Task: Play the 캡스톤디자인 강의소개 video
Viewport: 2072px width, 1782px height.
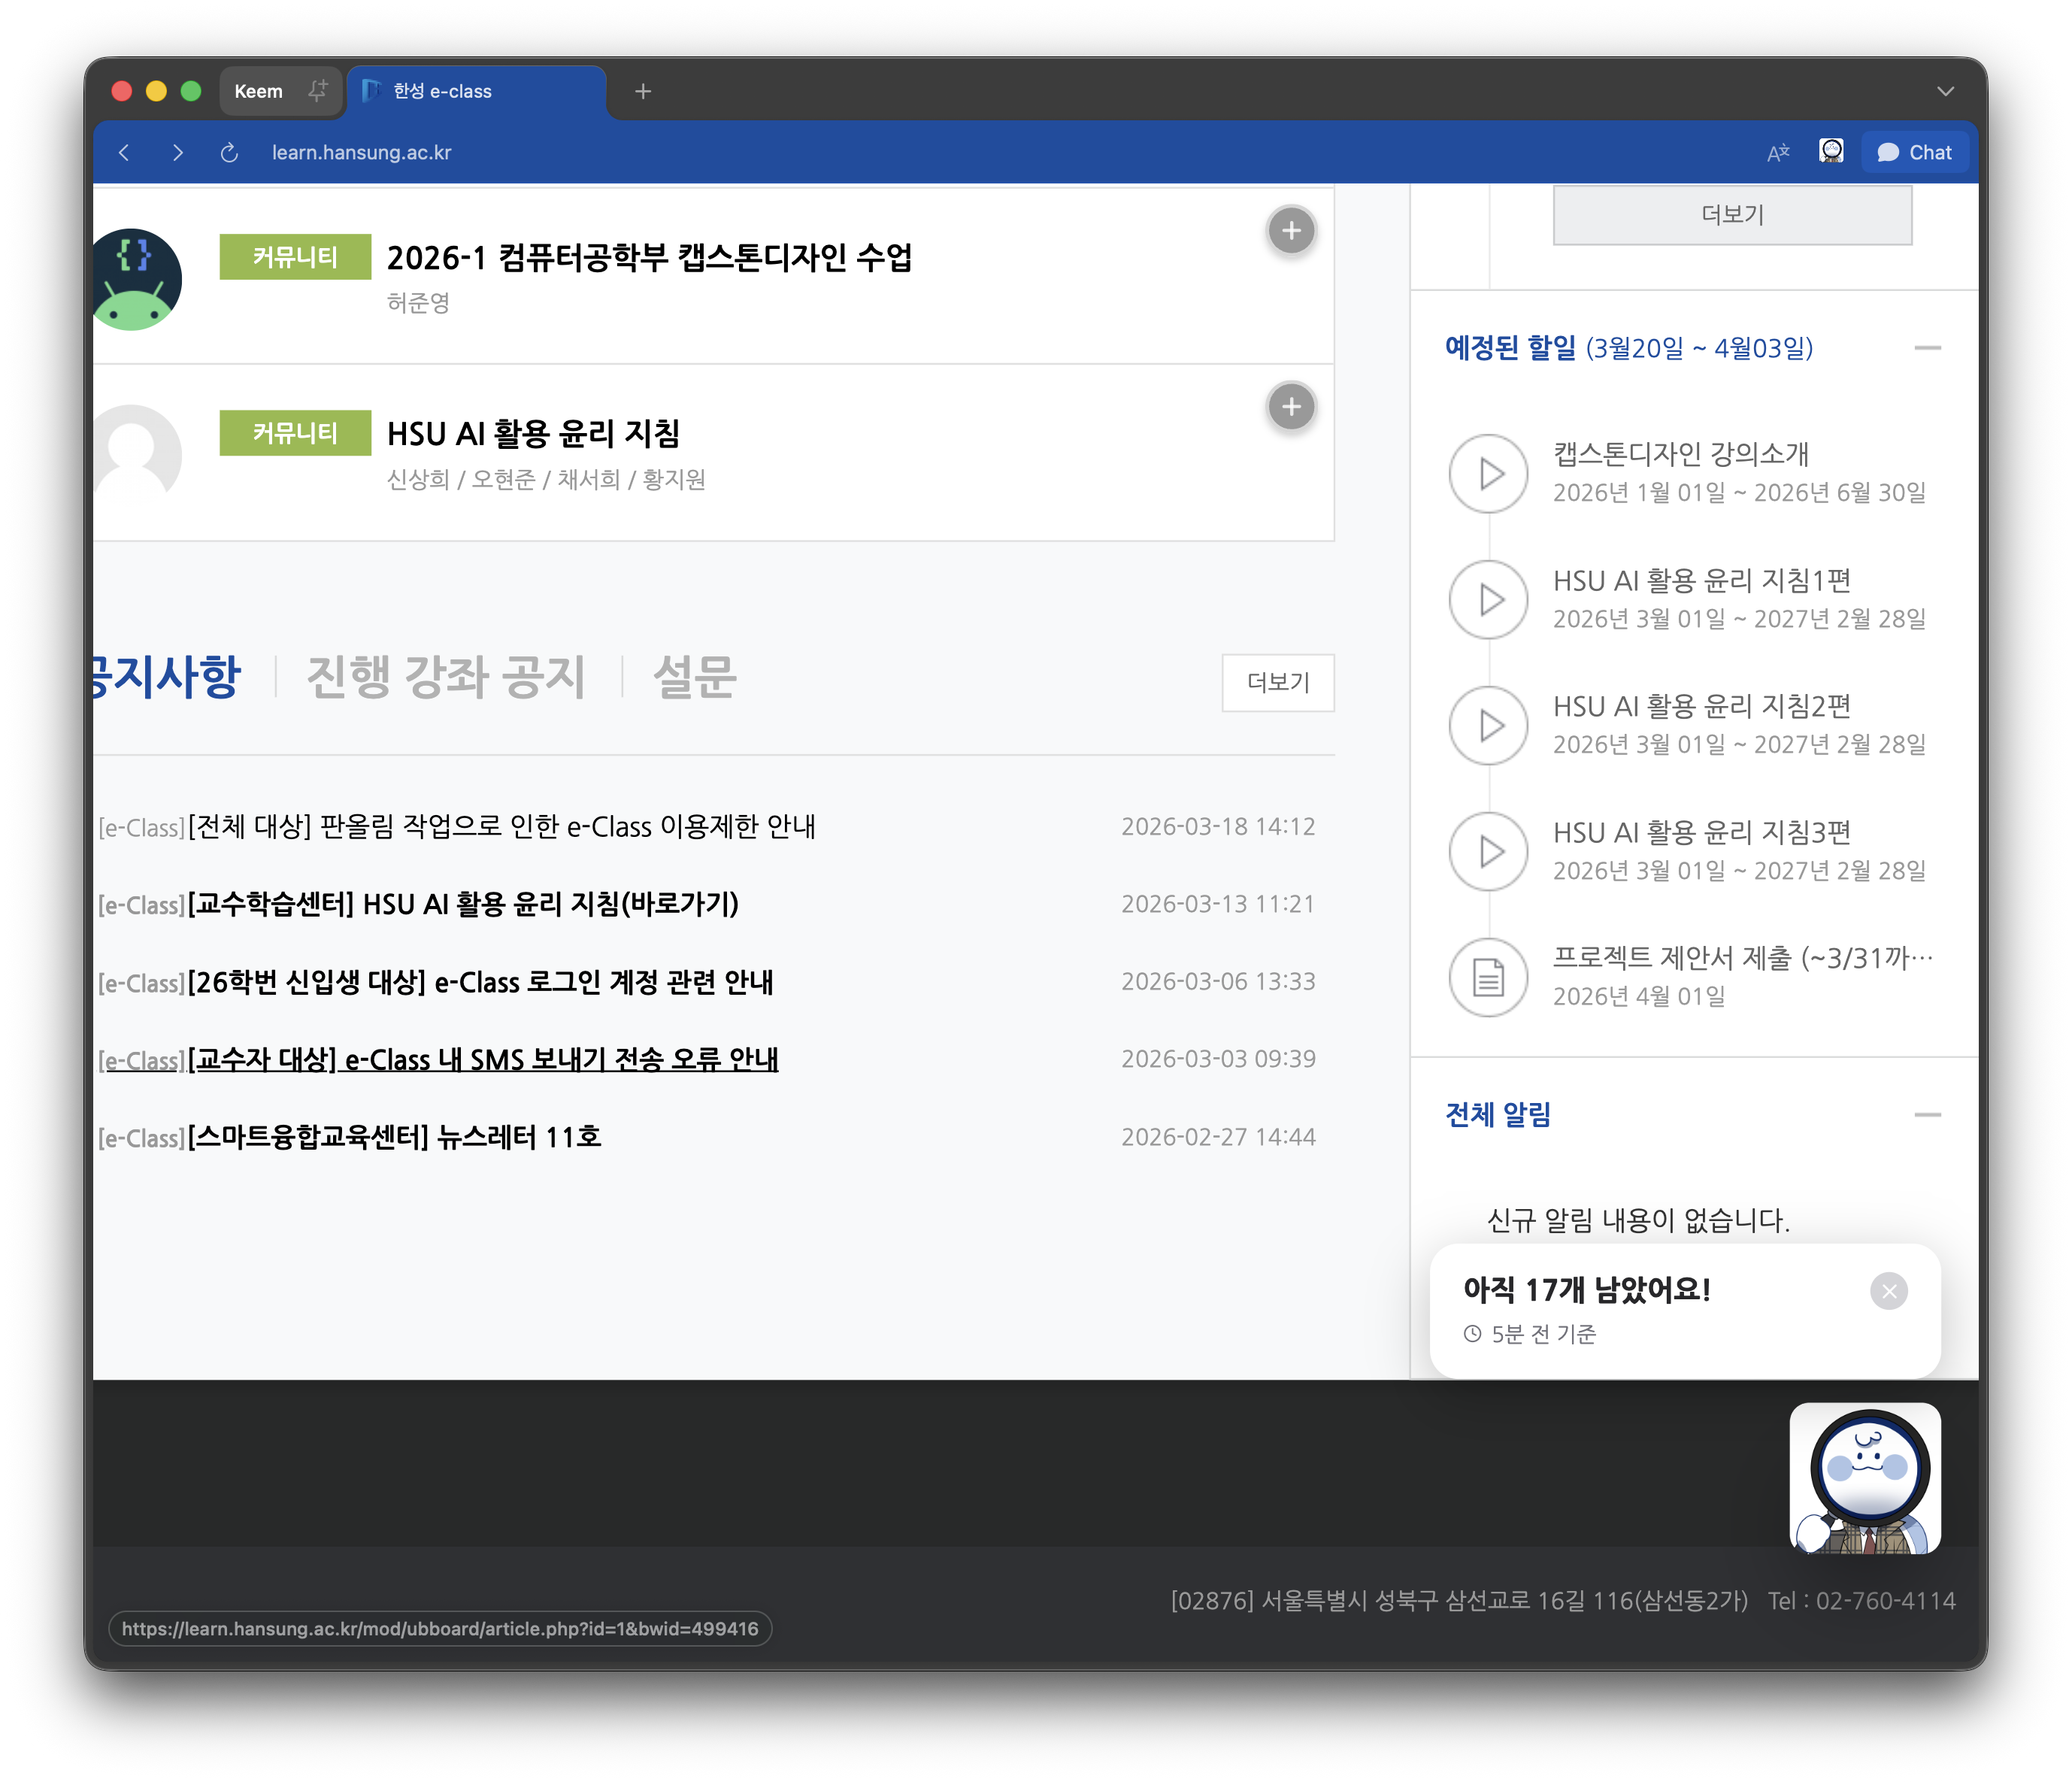Action: coord(1489,474)
